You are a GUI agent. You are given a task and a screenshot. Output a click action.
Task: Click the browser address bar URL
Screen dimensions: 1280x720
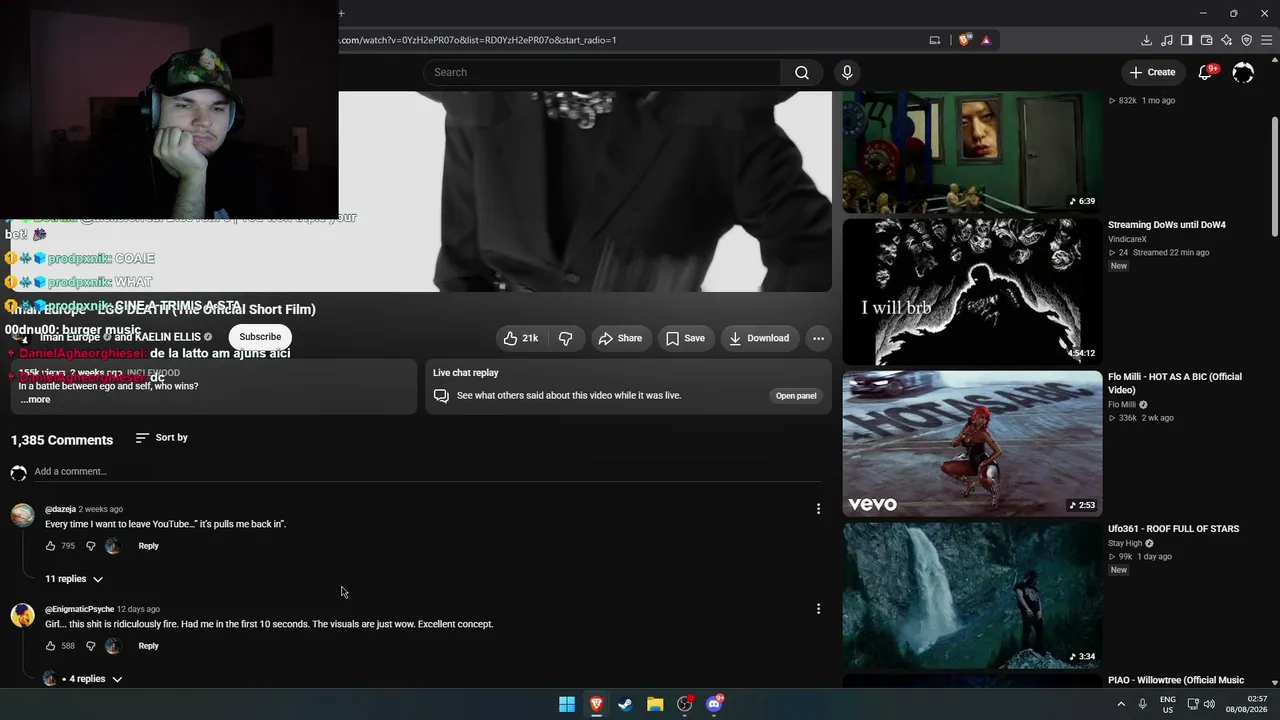tap(478, 40)
